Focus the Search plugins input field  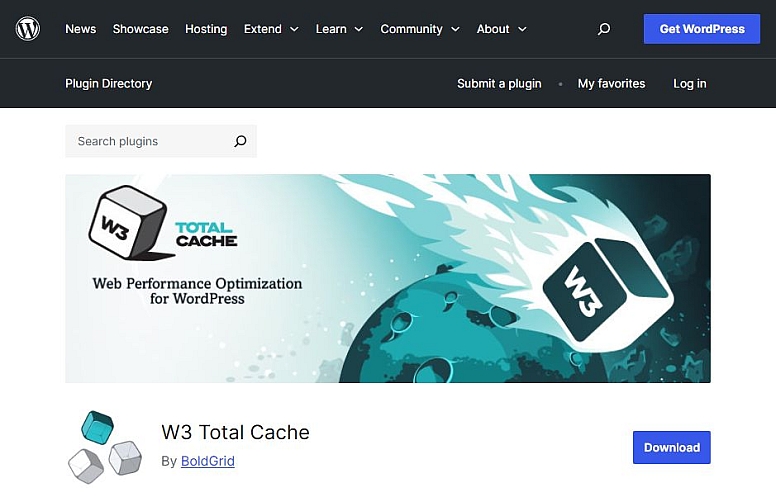pyautogui.click(x=161, y=141)
